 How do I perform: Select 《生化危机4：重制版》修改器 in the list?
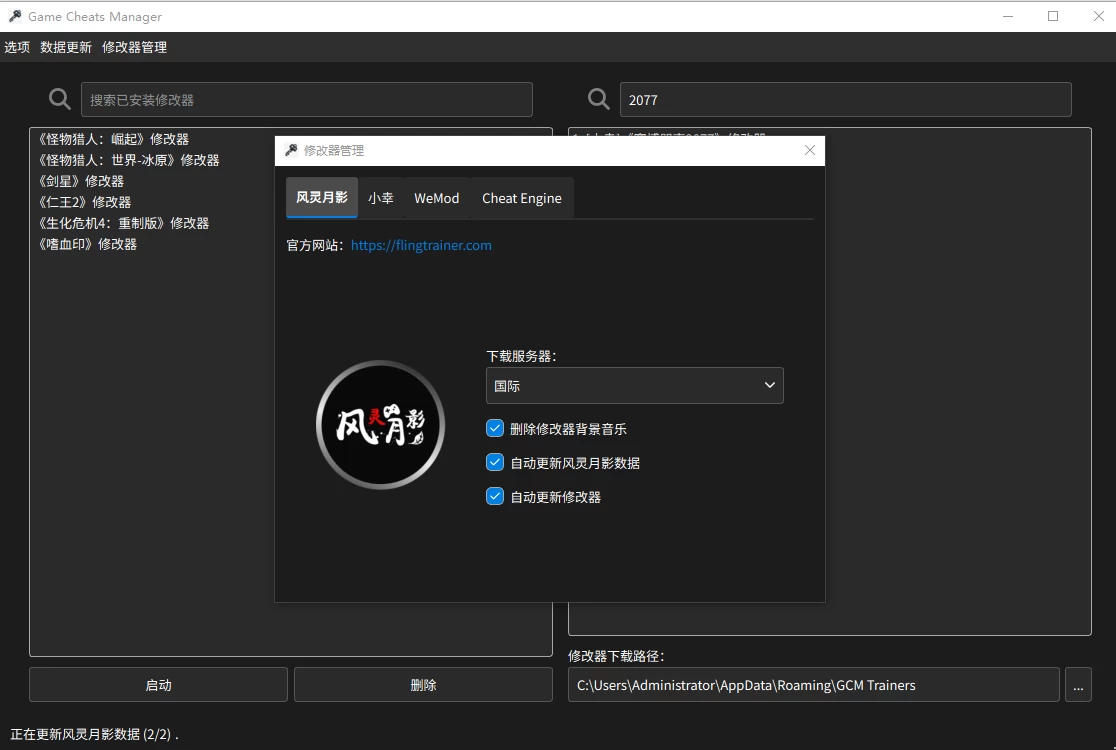(124, 223)
